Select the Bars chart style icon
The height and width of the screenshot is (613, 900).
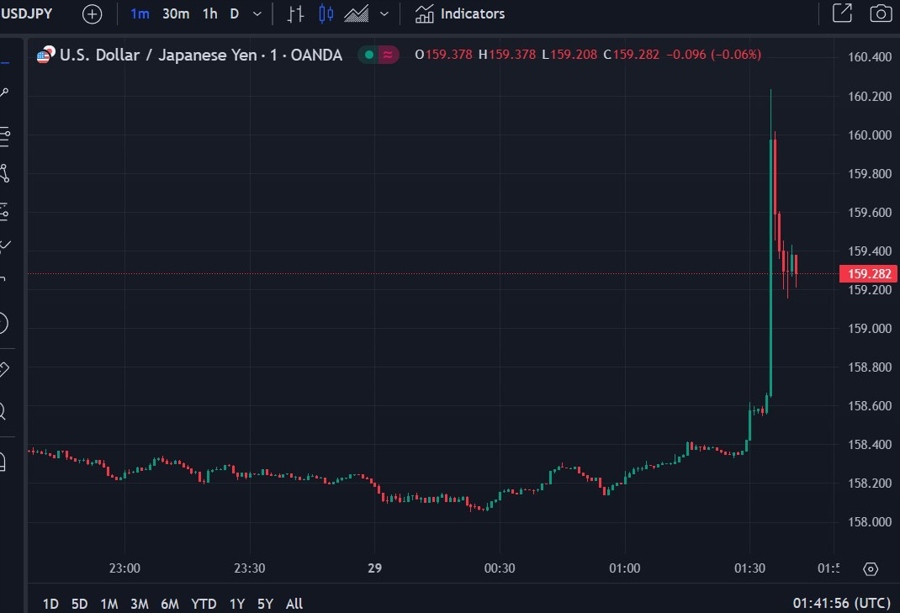click(295, 14)
